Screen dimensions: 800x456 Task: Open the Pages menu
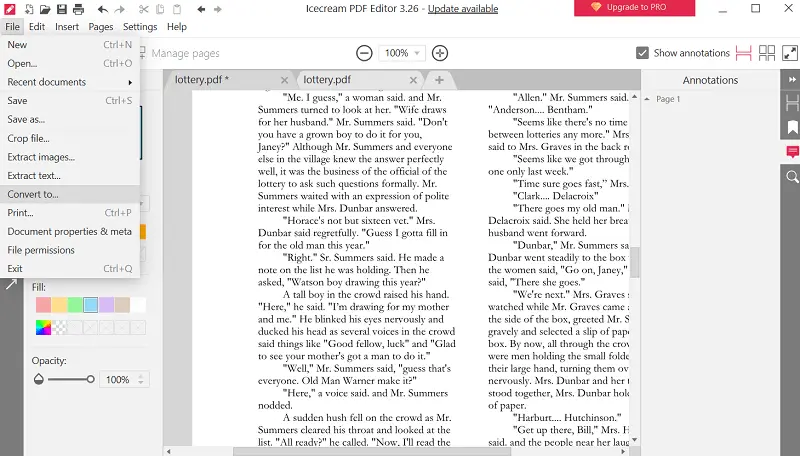pyautogui.click(x=101, y=27)
